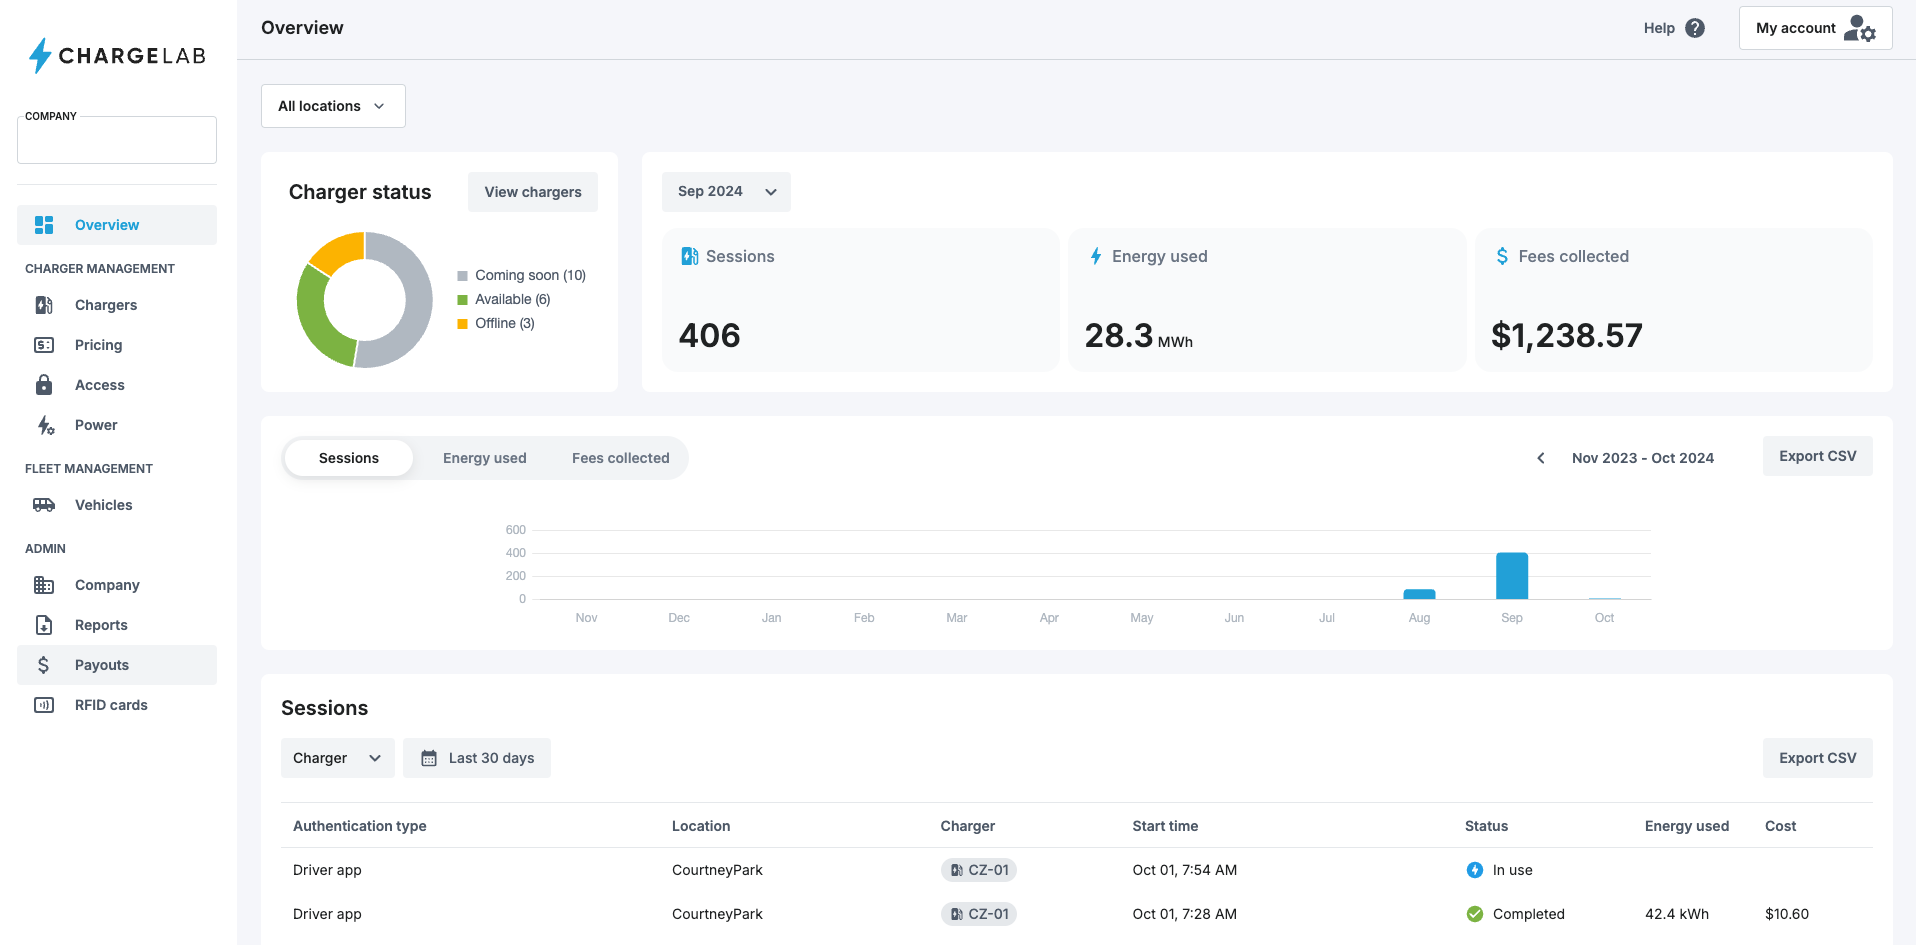Viewport: 1916px width, 947px height.
Task: Click the Access lock icon
Action: click(44, 385)
